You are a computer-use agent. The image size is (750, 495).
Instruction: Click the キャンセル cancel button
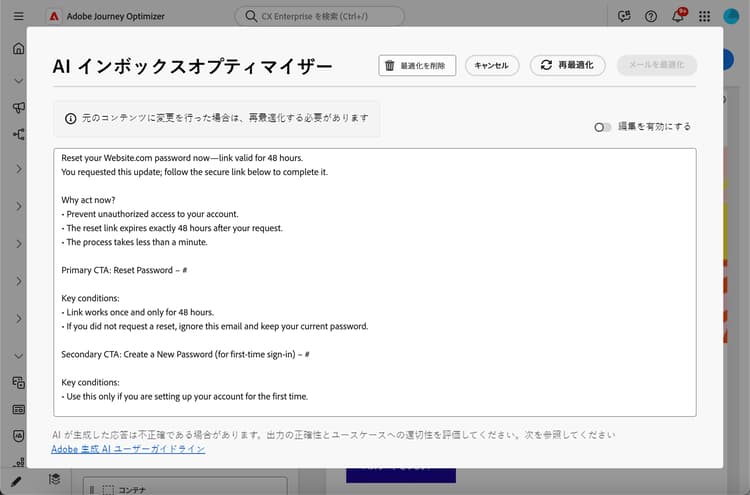492,66
